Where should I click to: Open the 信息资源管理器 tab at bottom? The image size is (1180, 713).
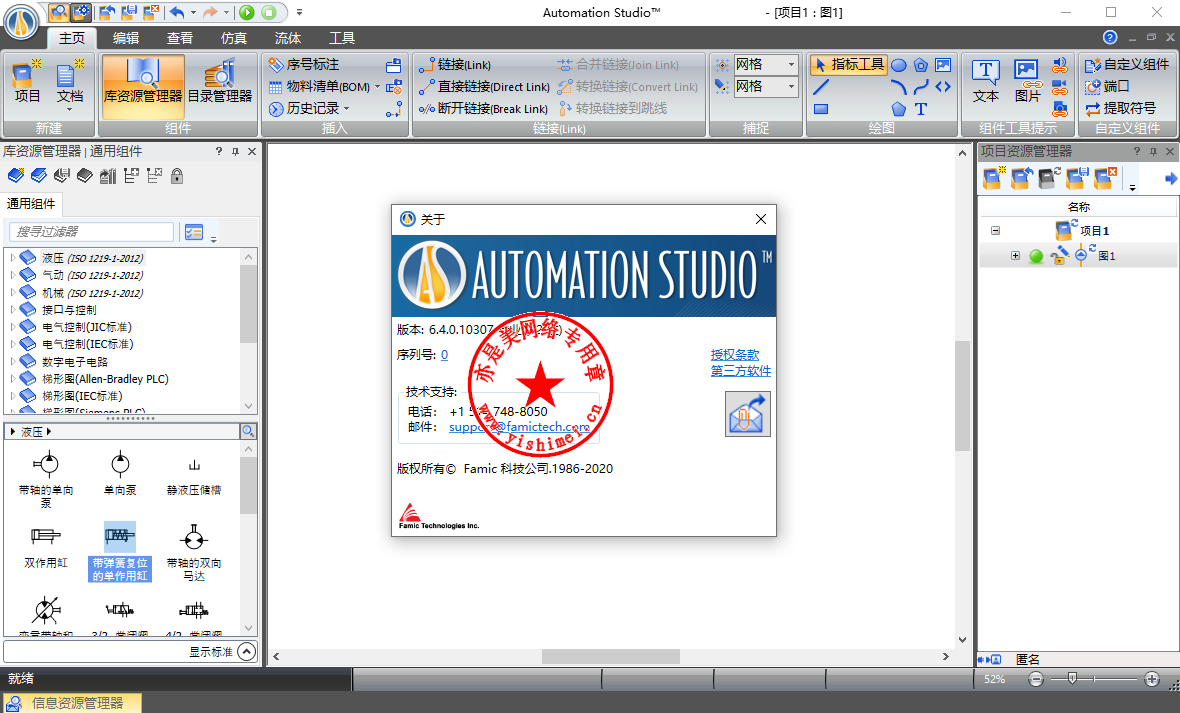[71, 703]
